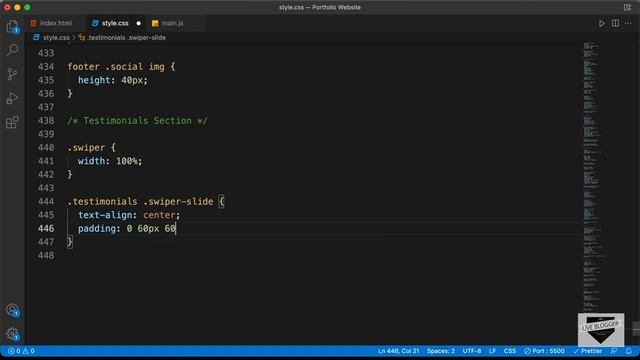This screenshot has width=640, height=360.
Task: Click the unsaved dot on style.css tab
Action: pos(138,23)
